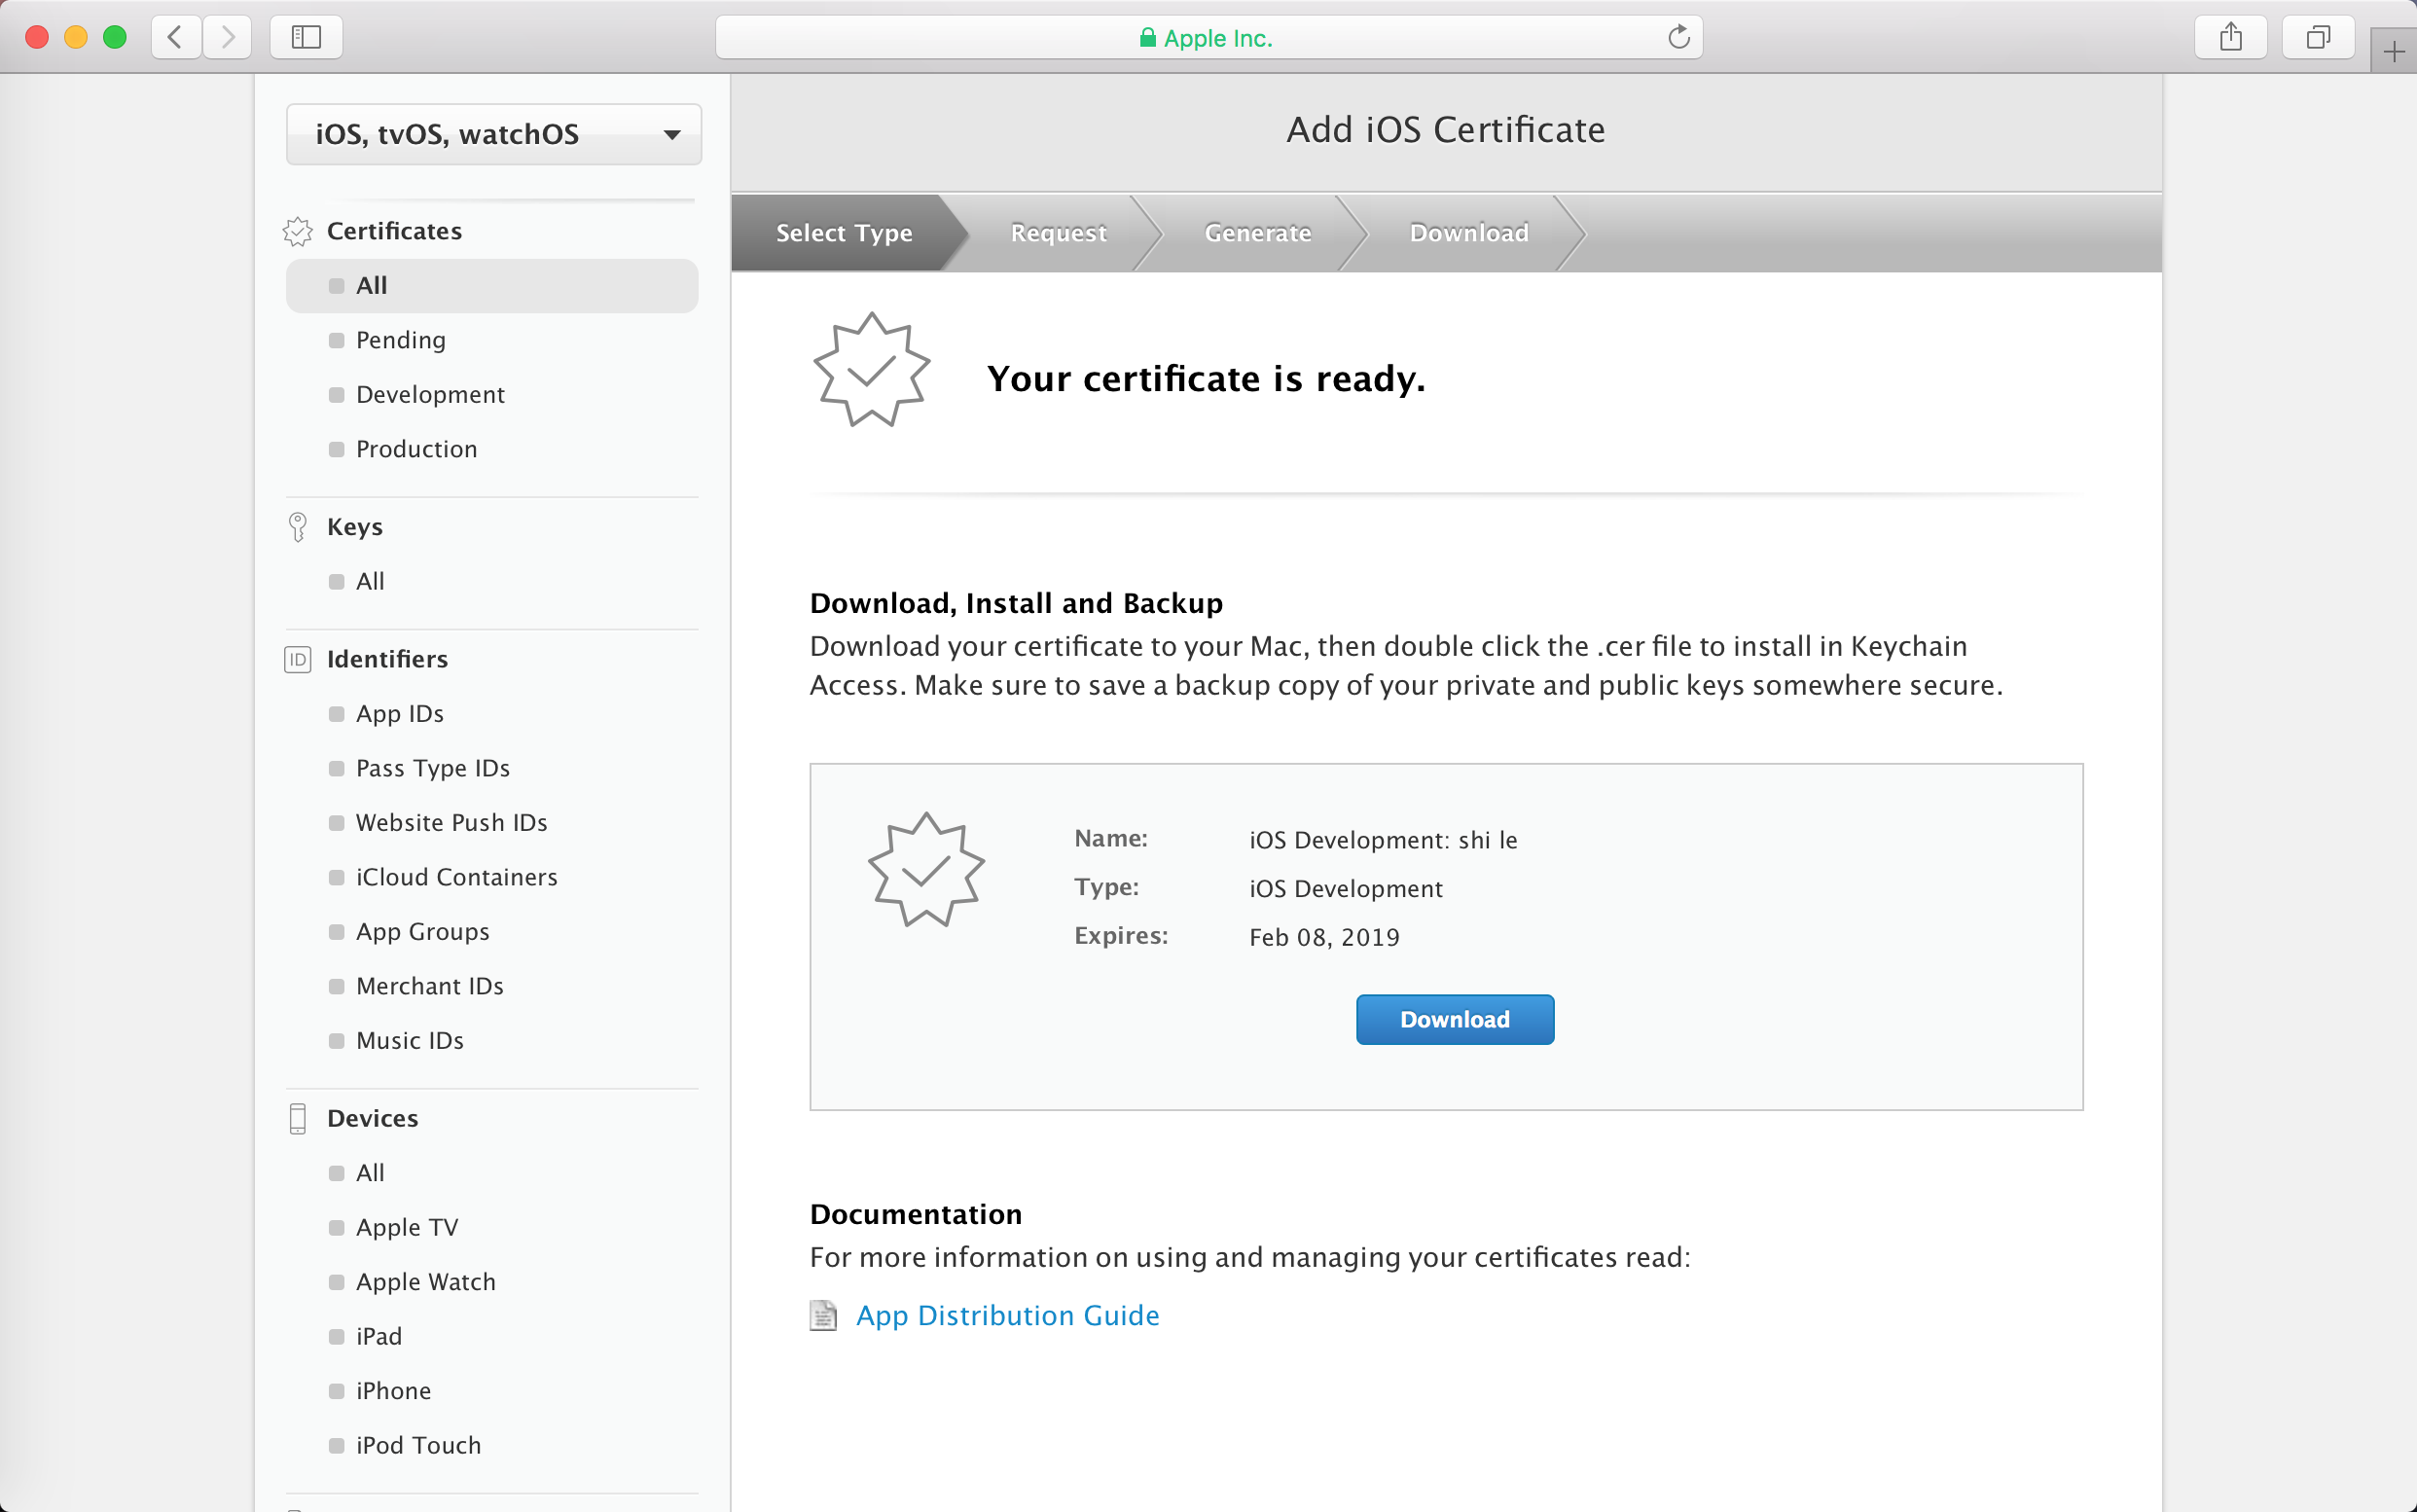This screenshot has width=2417, height=1512.
Task: Click the Identifiers section heading
Action: (x=387, y=660)
